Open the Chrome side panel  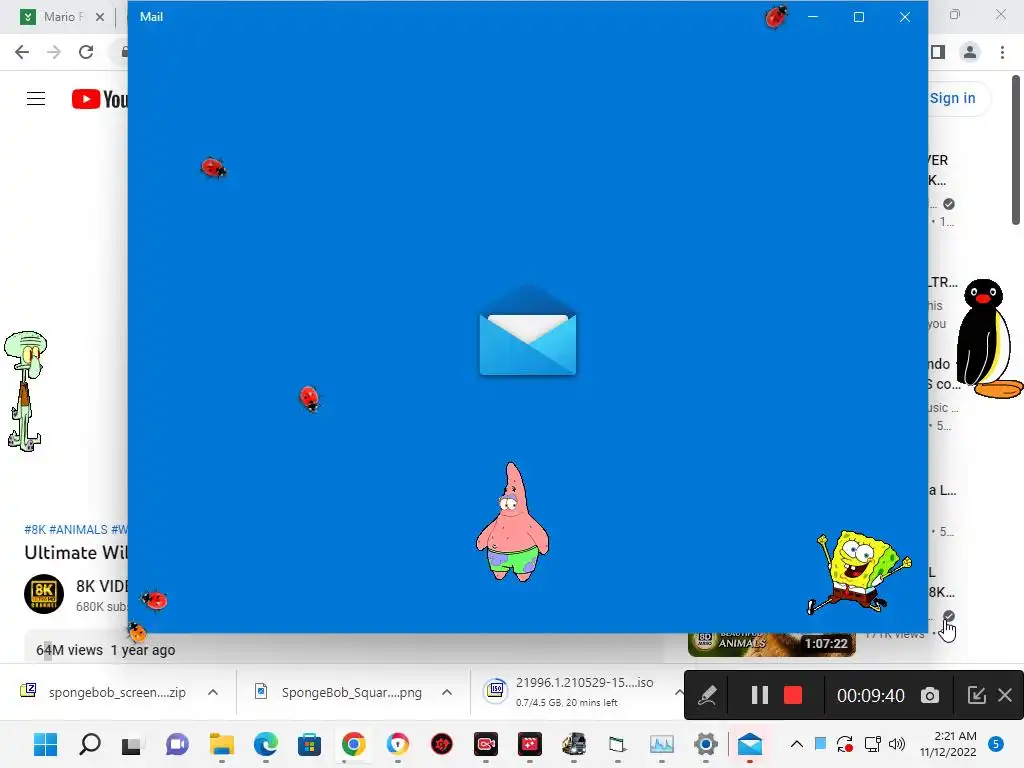(938, 52)
